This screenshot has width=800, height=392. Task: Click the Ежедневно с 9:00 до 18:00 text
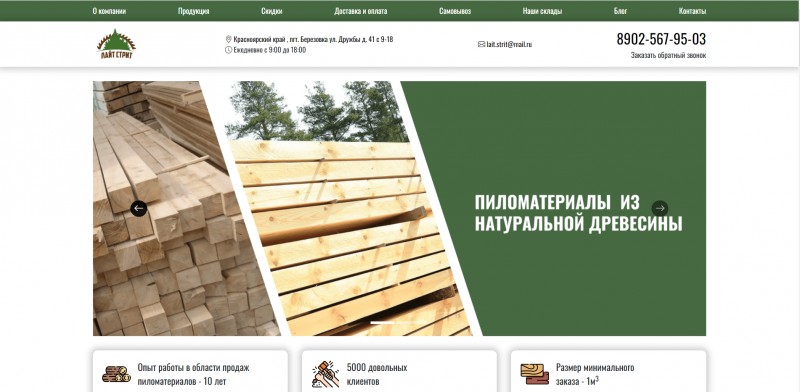pyautogui.click(x=269, y=50)
